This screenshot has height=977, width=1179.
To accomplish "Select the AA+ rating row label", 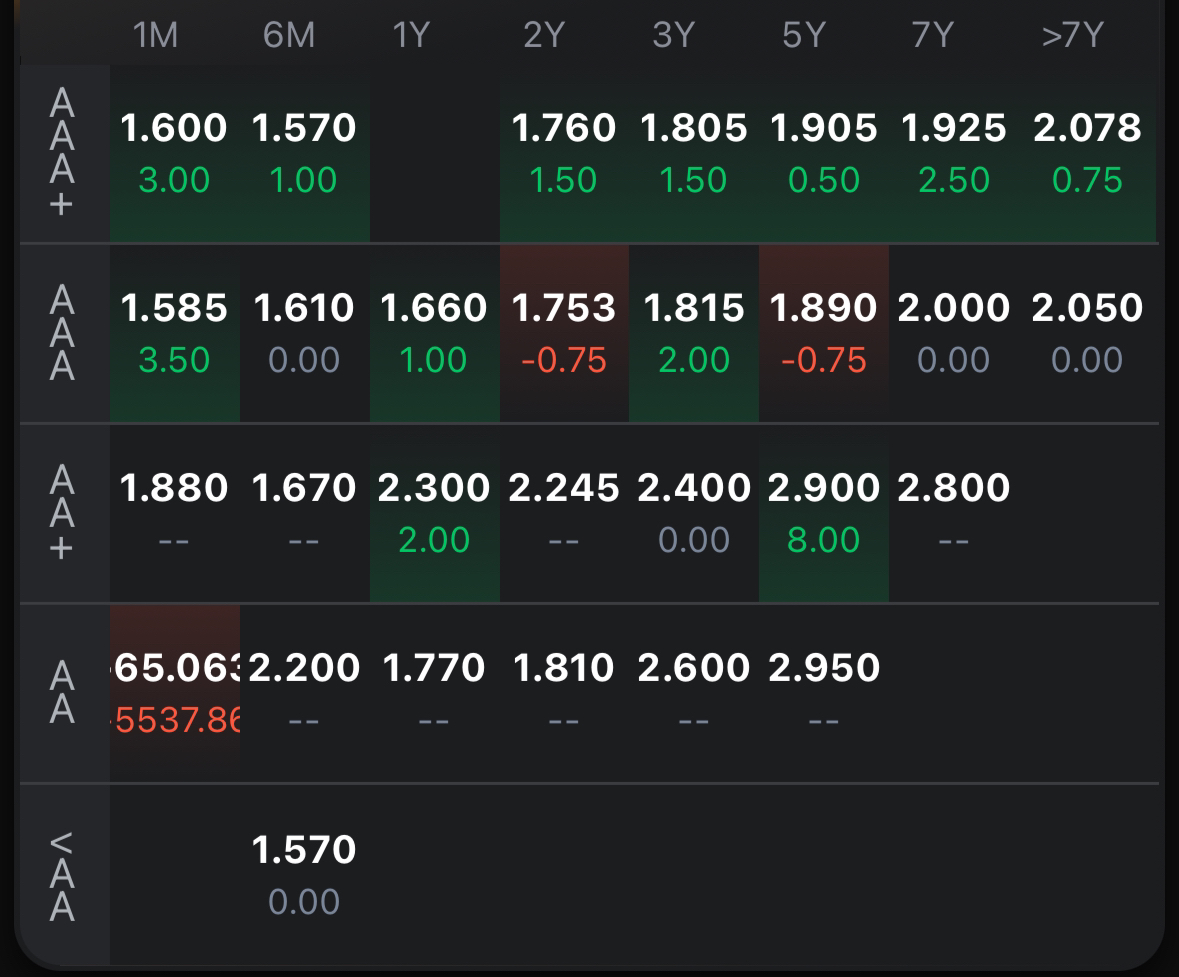I will click(62, 513).
